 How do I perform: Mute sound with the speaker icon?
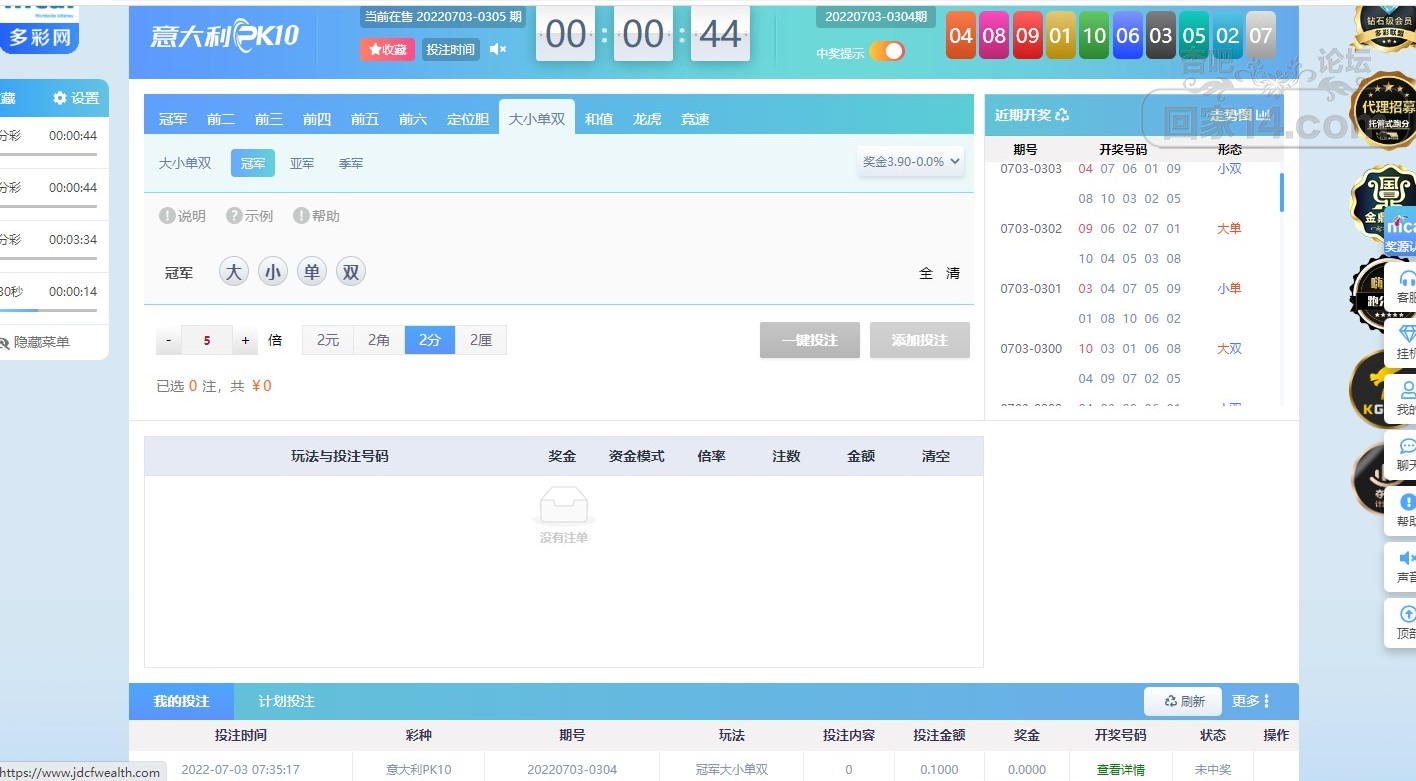(498, 49)
